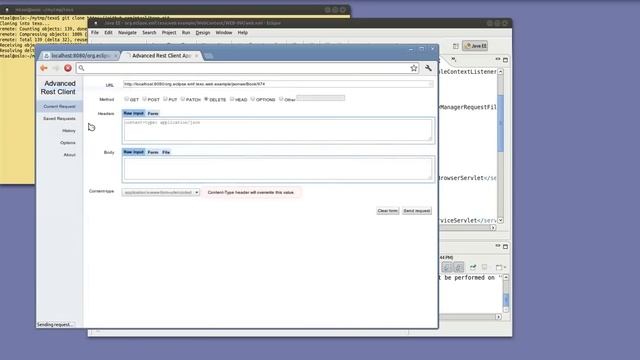The width and height of the screenshot is (640, 360).
Task: Open Eclipse Project menu
Action: pos(169,33)
